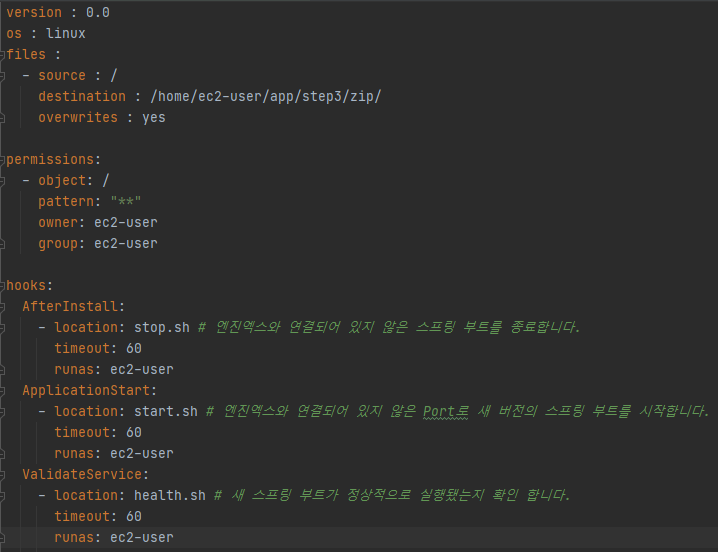Image resolution: width=718 pixels, height=552 pixels.
Task: Click 'location' key on the health.sh line
Action: 86,496
